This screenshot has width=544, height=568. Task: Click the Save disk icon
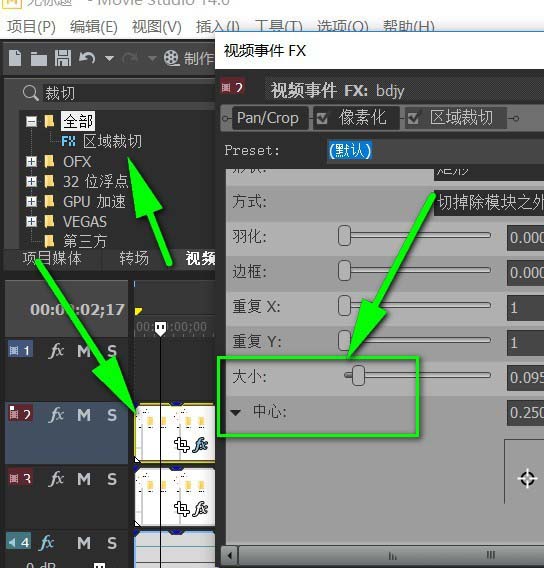[63, 58]
